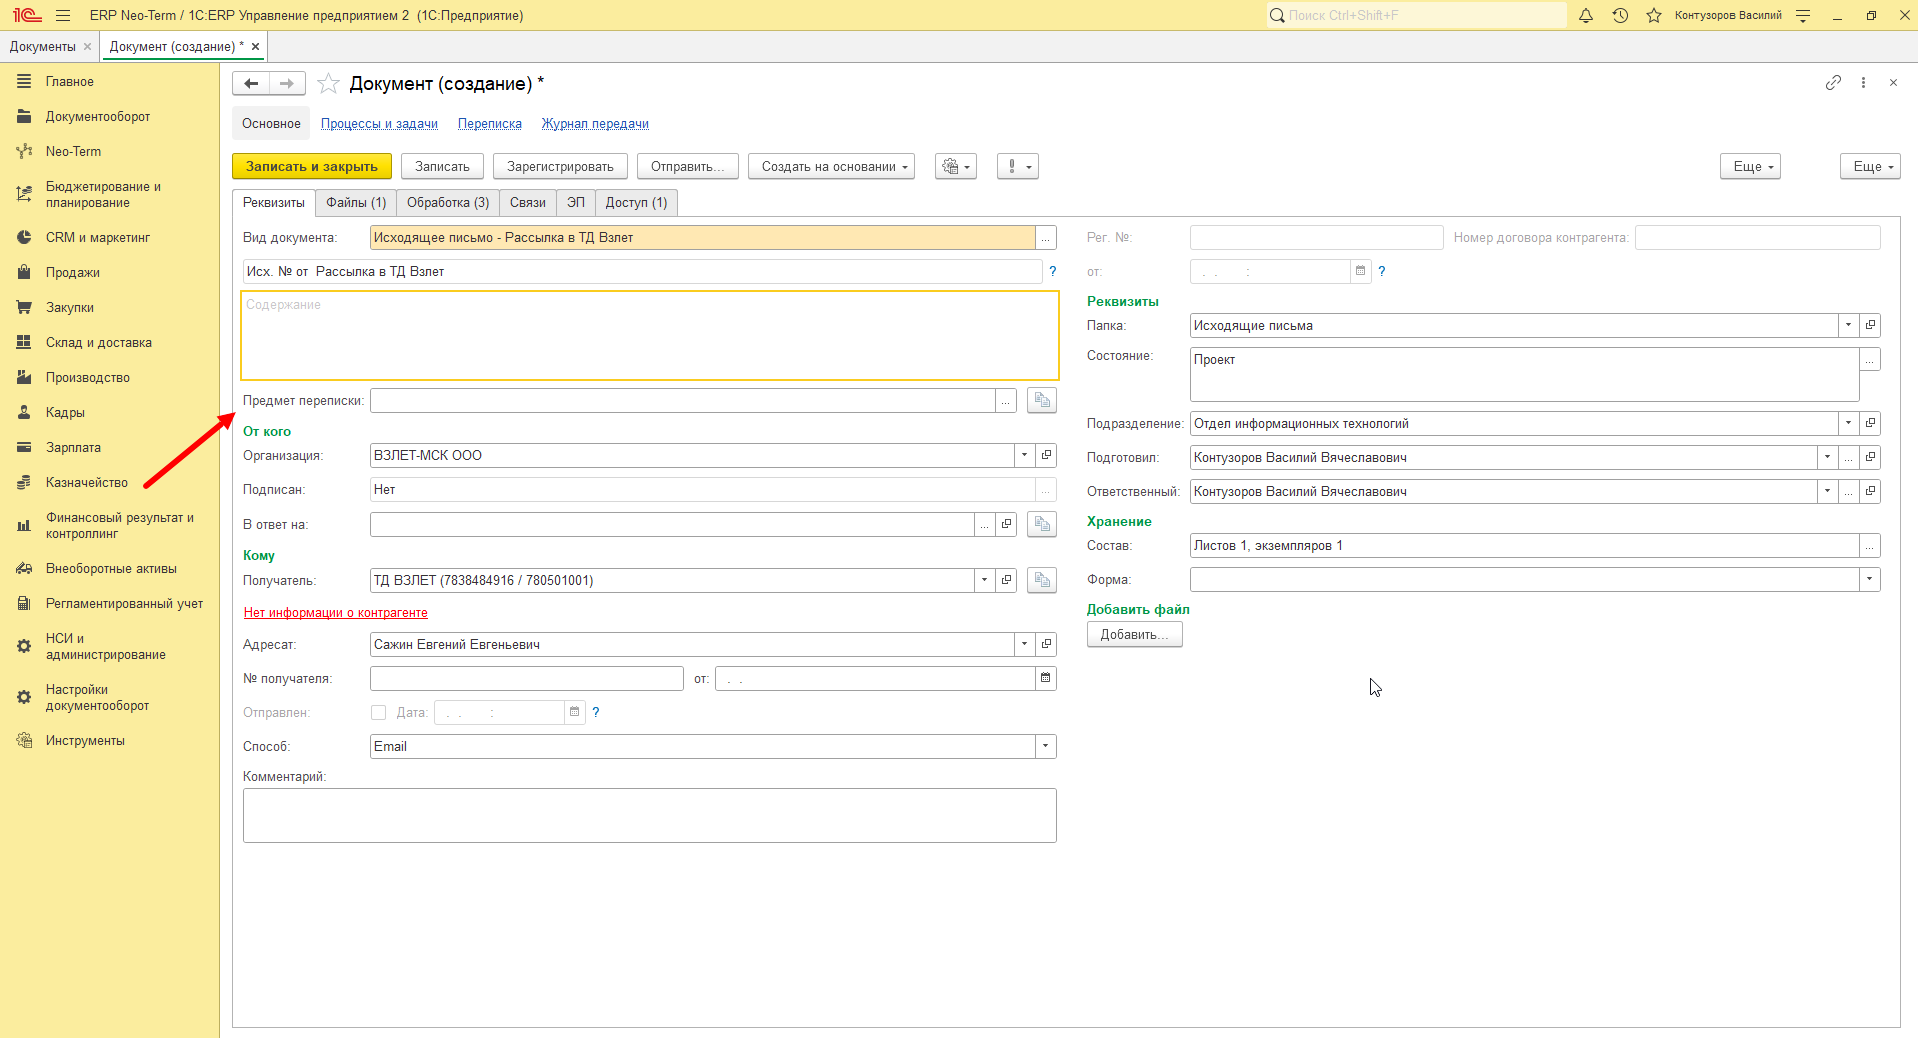The image size is (1918, 1038).
Task: Expand the Форма dropdown
Action: coord(1870,579)
